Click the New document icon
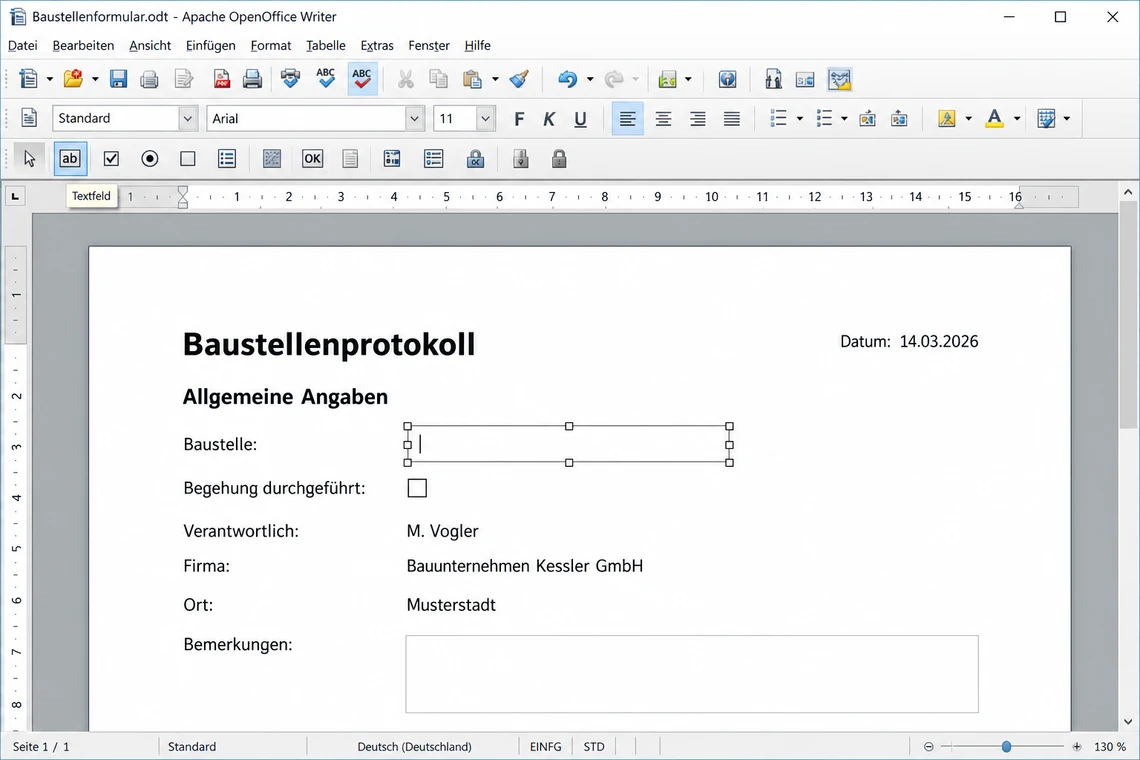 28,79
